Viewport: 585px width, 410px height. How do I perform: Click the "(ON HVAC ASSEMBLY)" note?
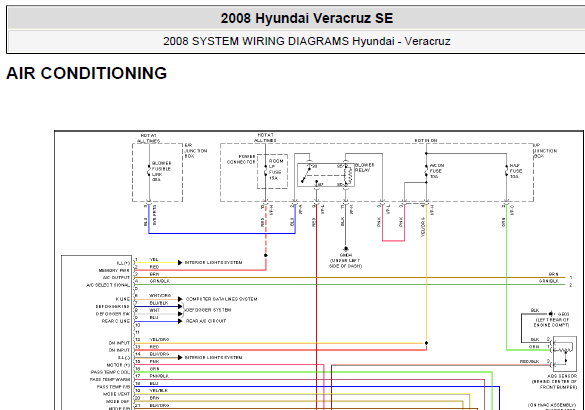tap(552, 405)
